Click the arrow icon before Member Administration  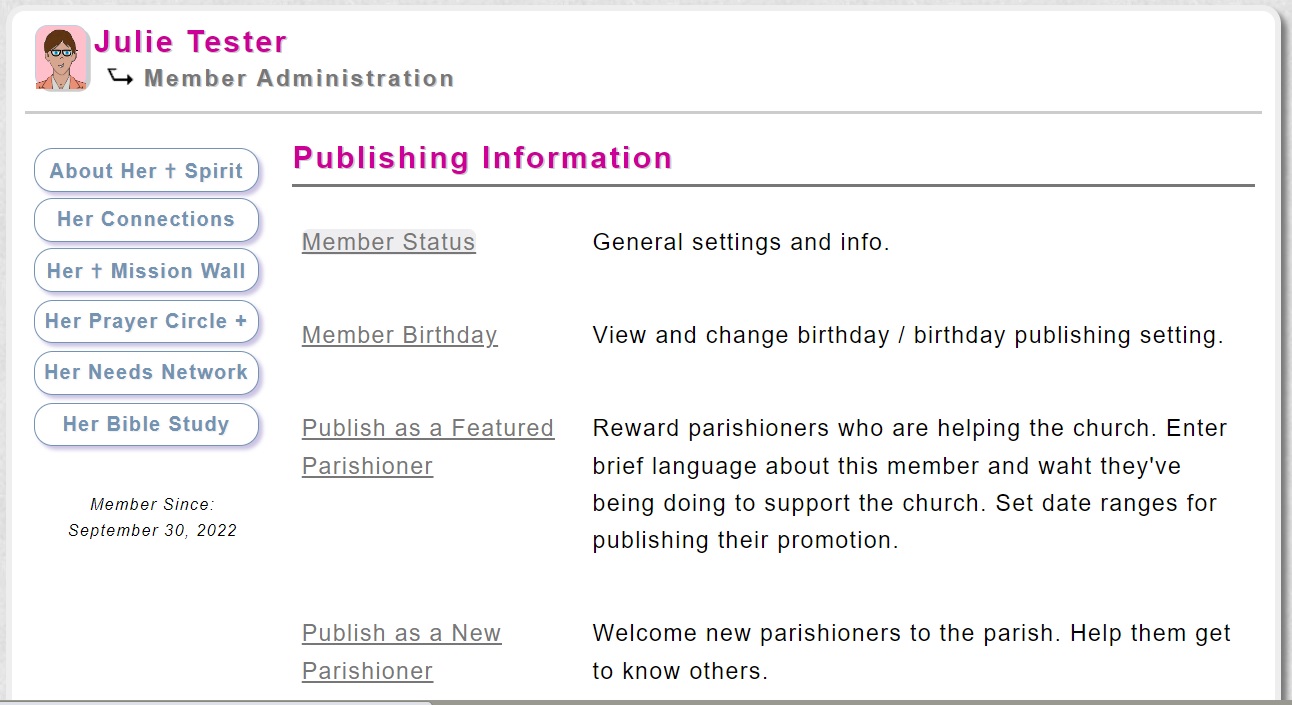(x=121, y=77)
